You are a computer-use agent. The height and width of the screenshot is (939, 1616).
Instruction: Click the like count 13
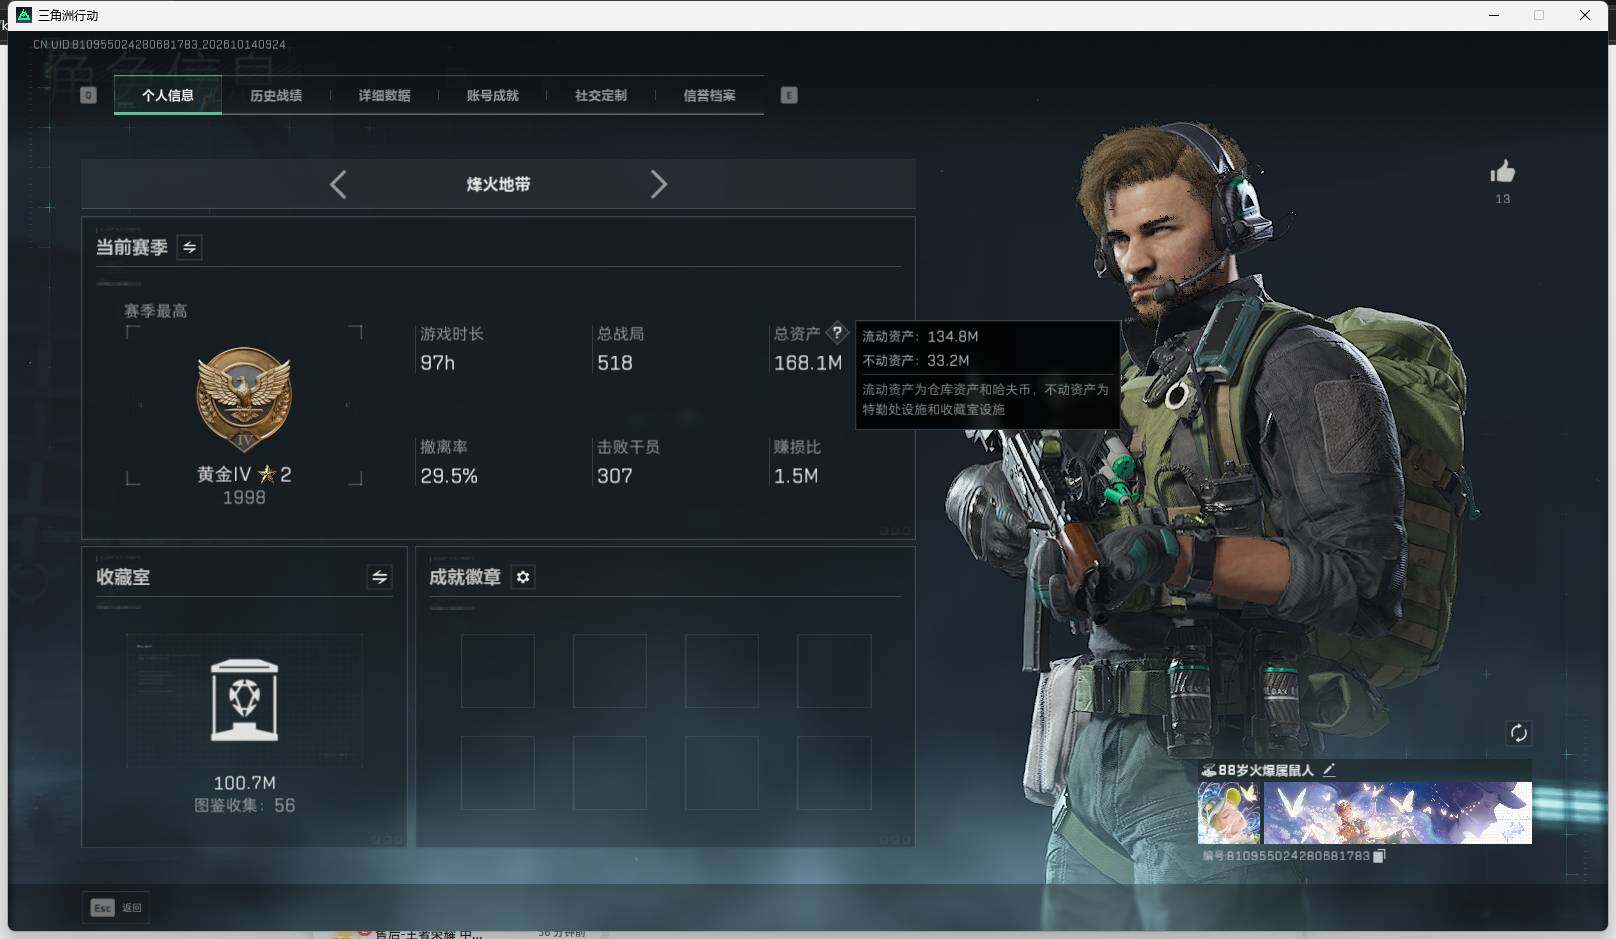1502,199
